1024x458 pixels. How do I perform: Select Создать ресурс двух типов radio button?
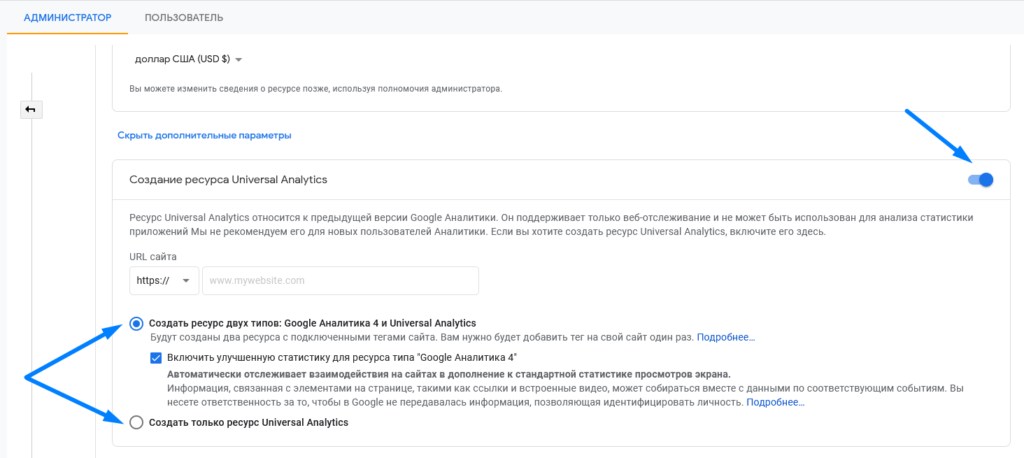[136, 323]
